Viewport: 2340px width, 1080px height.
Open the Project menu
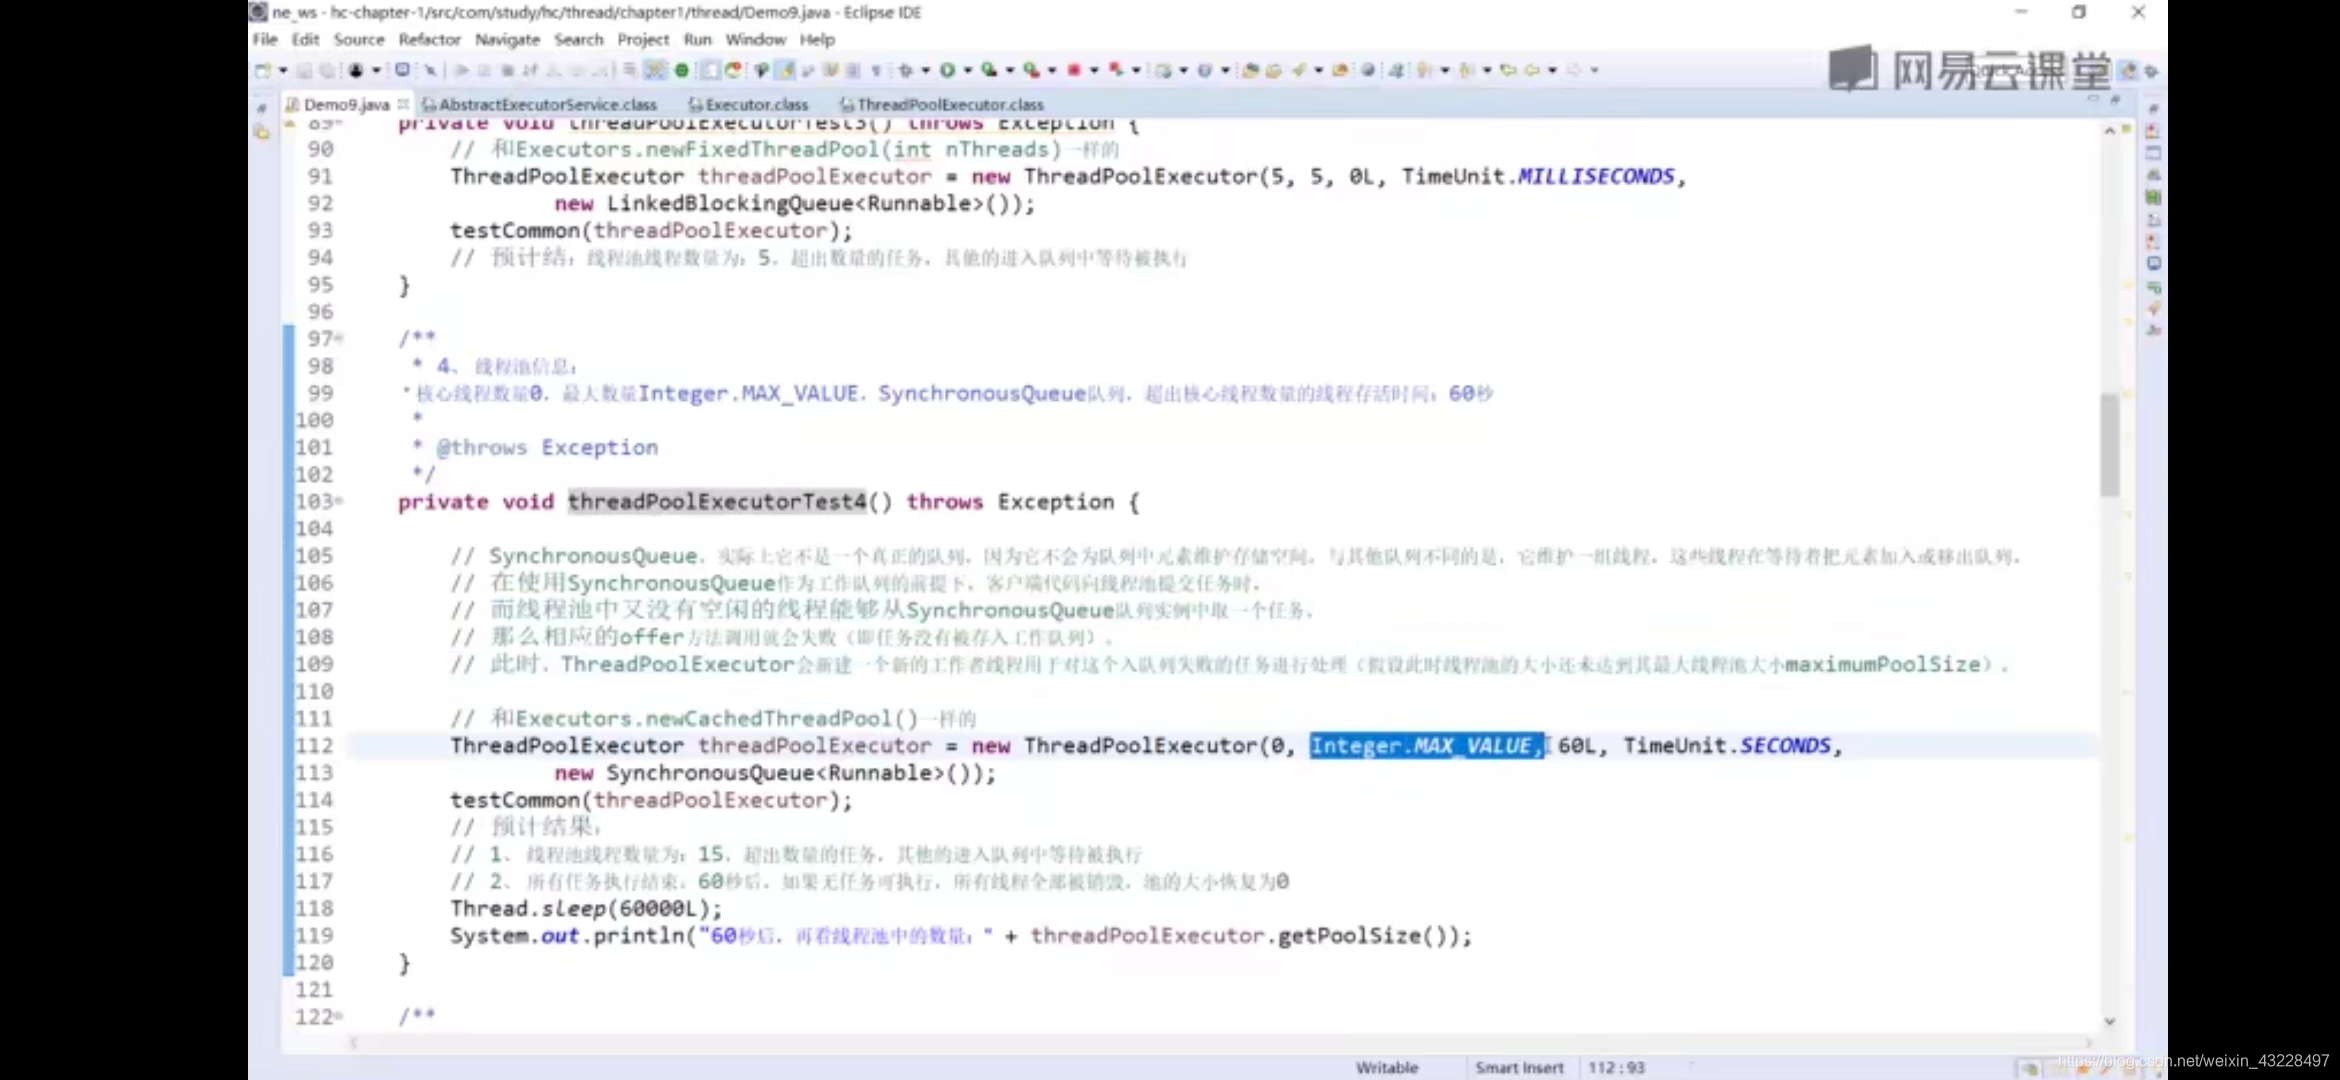(x=643, y=39)
